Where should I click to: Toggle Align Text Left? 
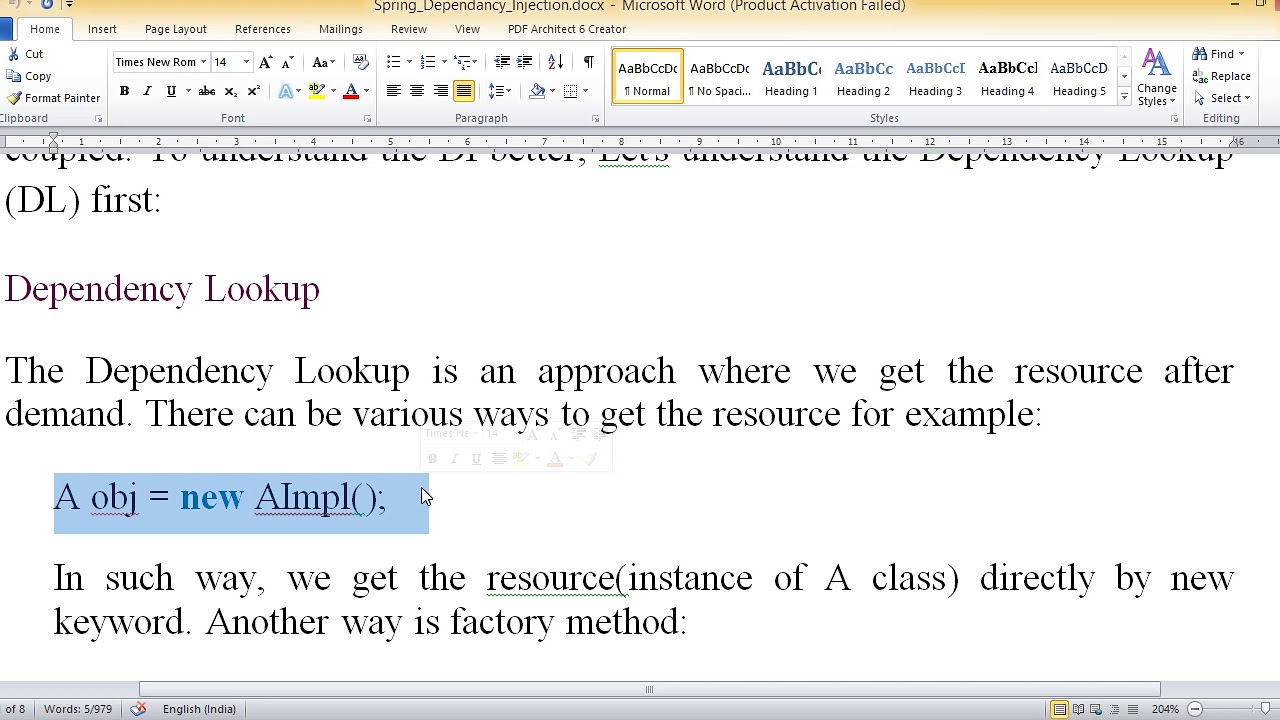(x=393, y=91)
